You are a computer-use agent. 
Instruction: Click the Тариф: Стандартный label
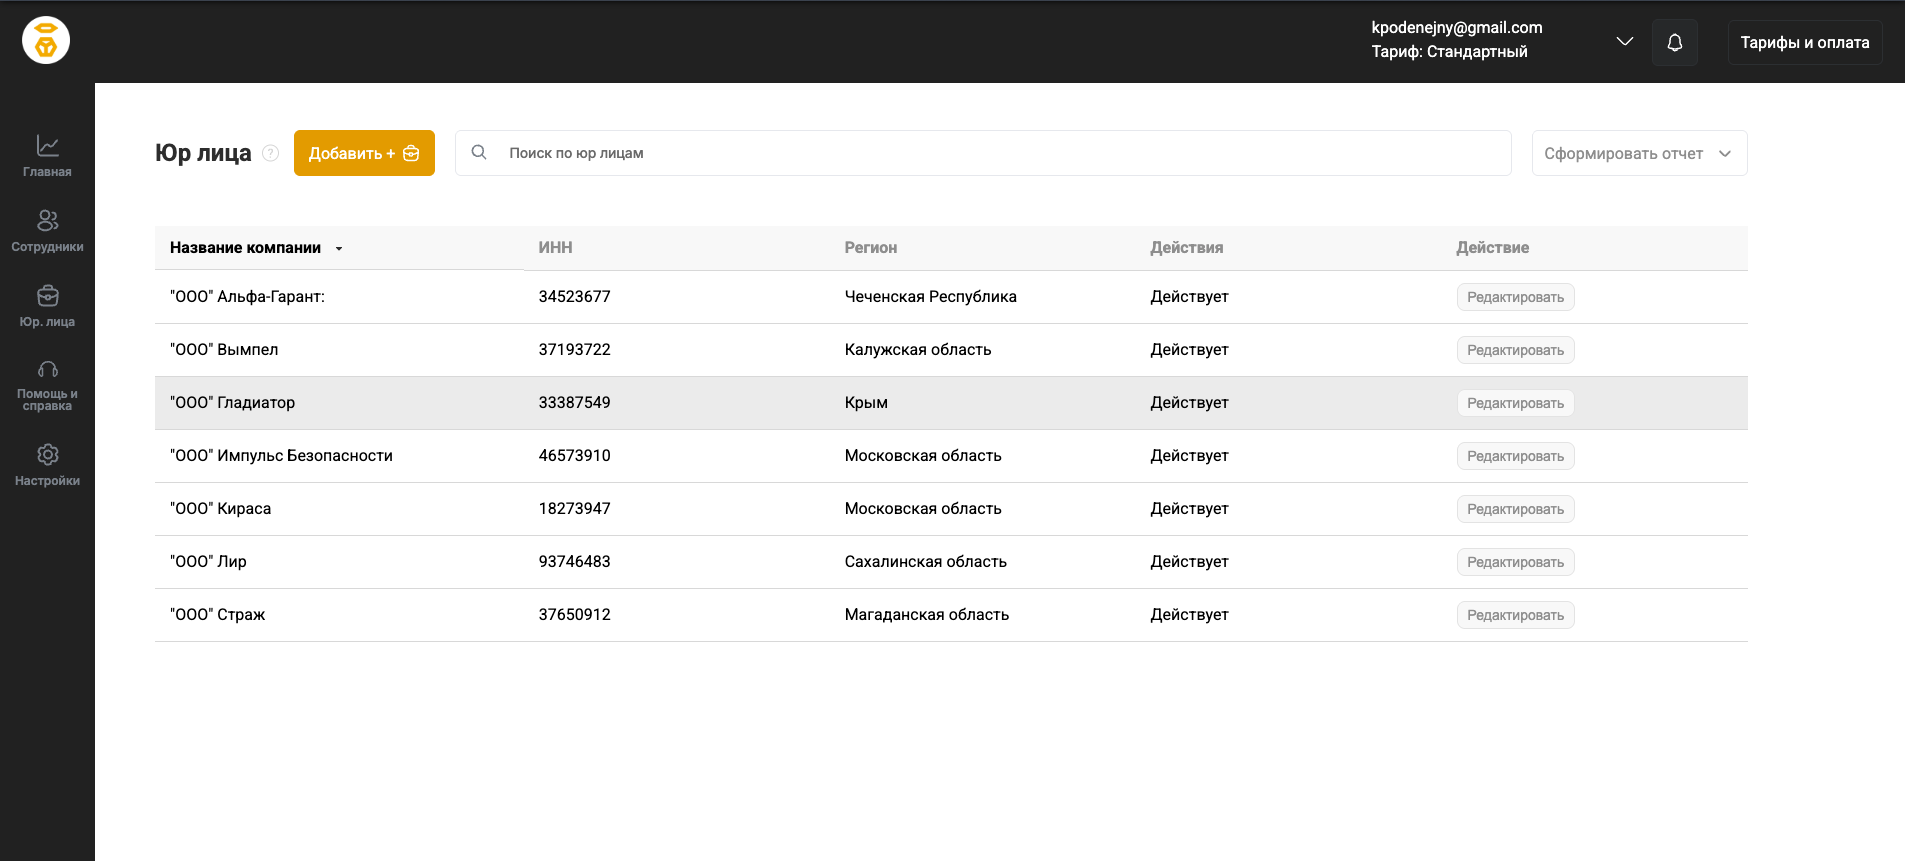(x=1449, y=52)
